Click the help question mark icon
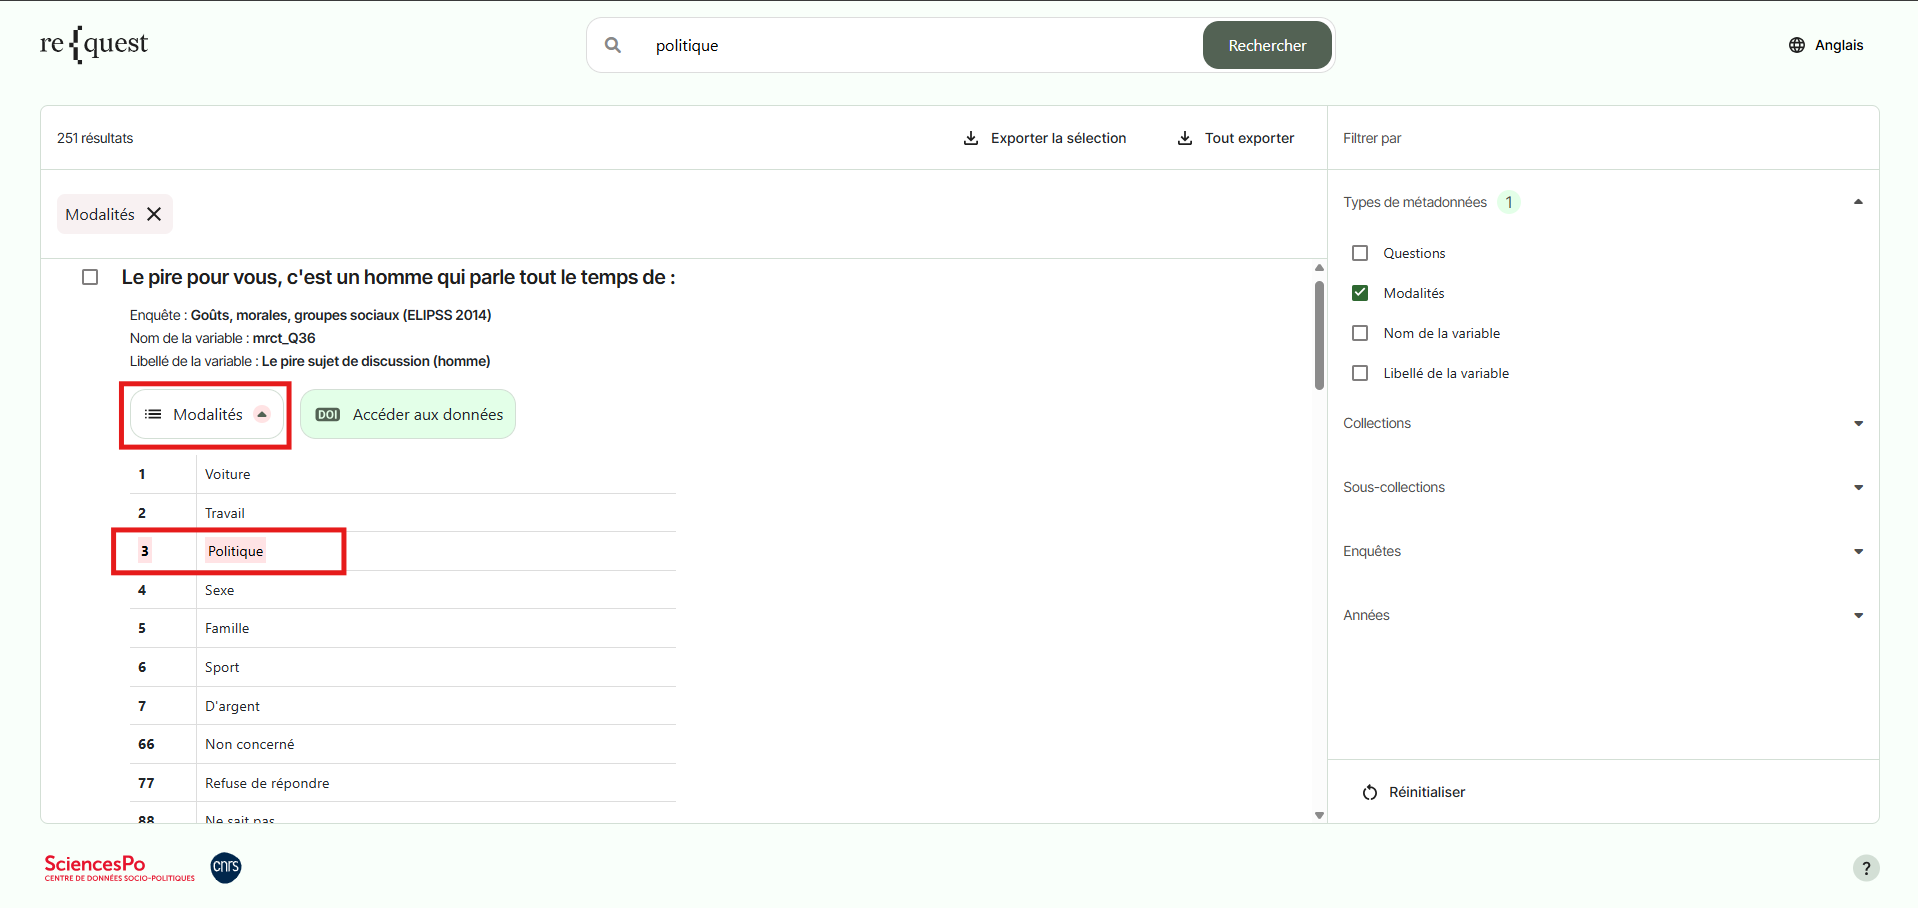Image resolution: width=1918 pixels, height=908 pixels. (1865, 868)
